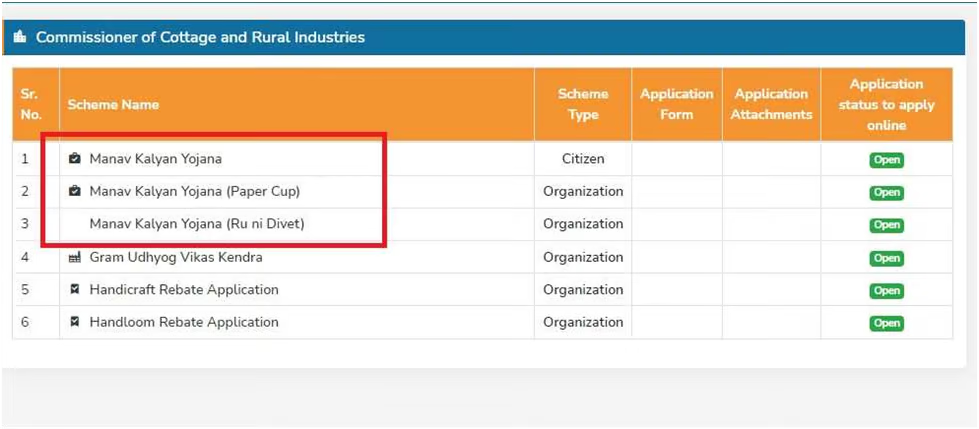Click the building icon in the Commissioner header
Viewport: 979px width, 429px height.
coord(21,37)
